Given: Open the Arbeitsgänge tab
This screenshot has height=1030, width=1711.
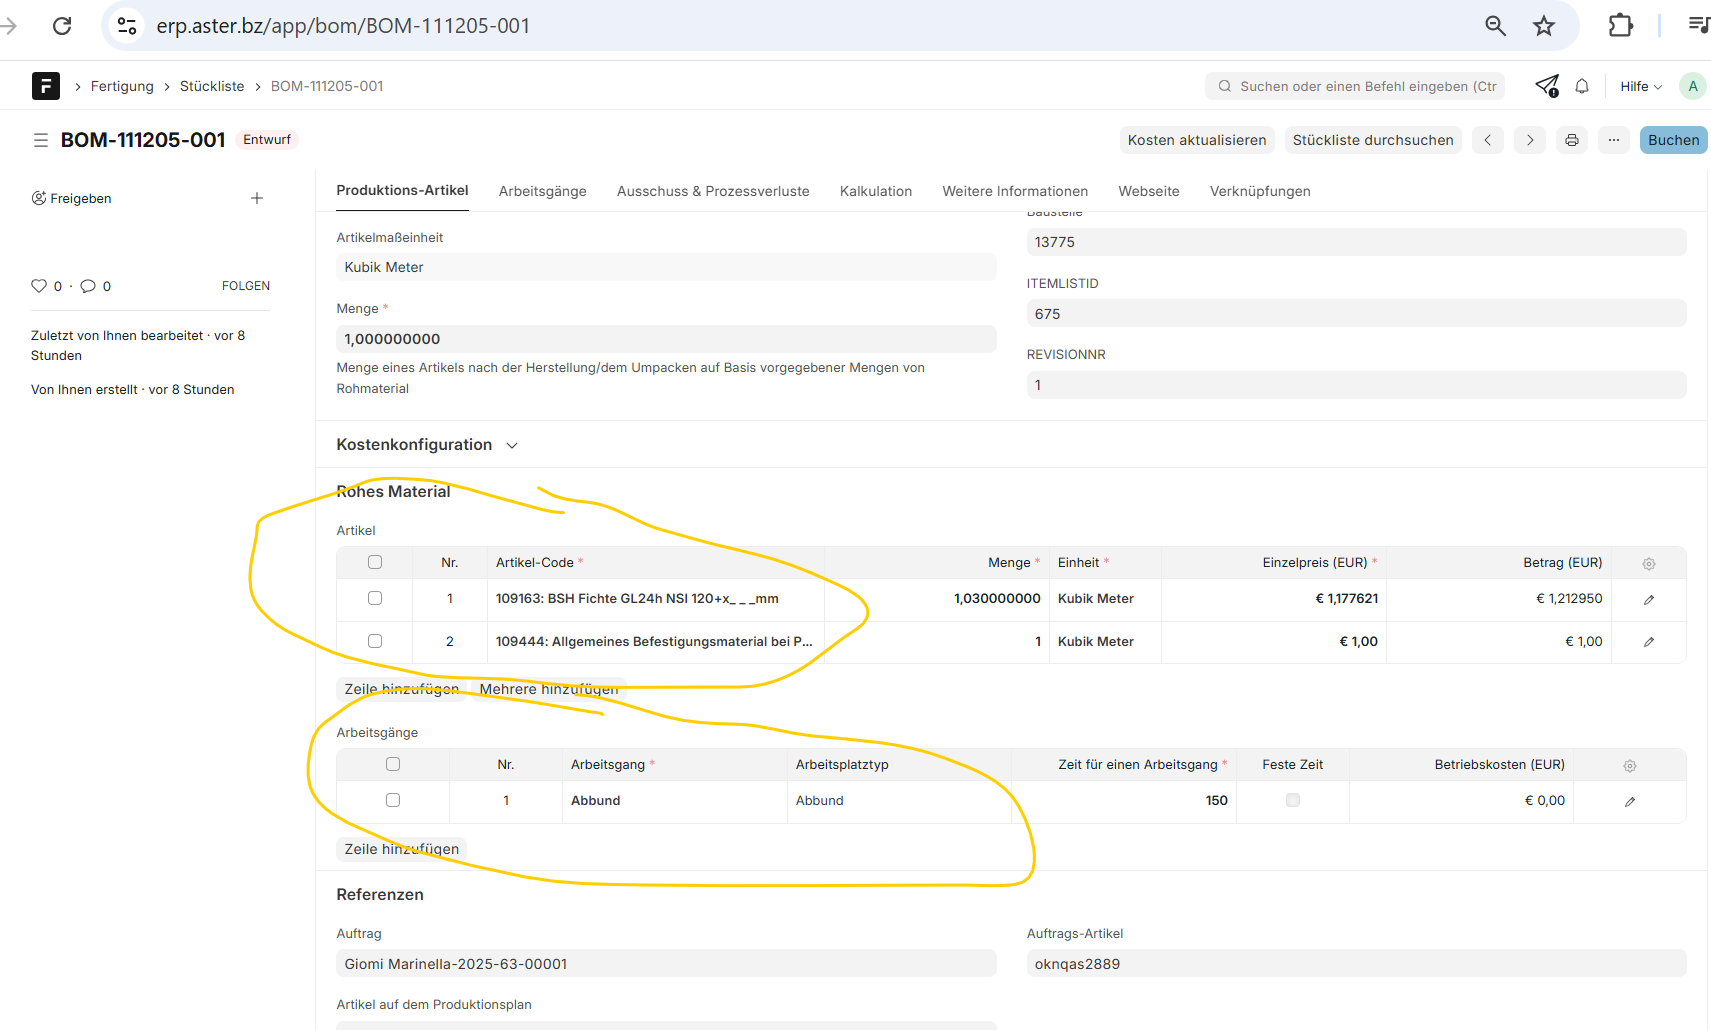Looking at the screenshot, I should click(x=542, y=191).
